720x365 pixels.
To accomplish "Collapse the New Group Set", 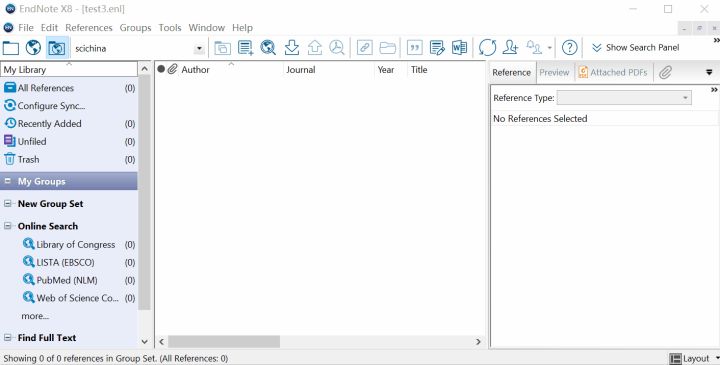I will pos(8,203).
